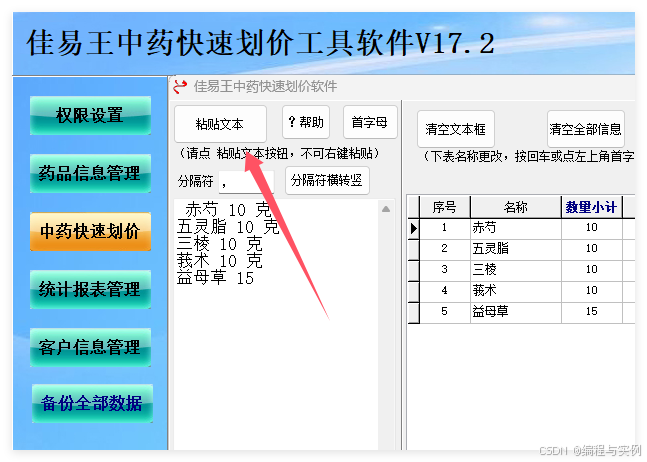Open 客户信息管理 in the sidebar
This screenshot has height=462, width=647.
(90, 347)
